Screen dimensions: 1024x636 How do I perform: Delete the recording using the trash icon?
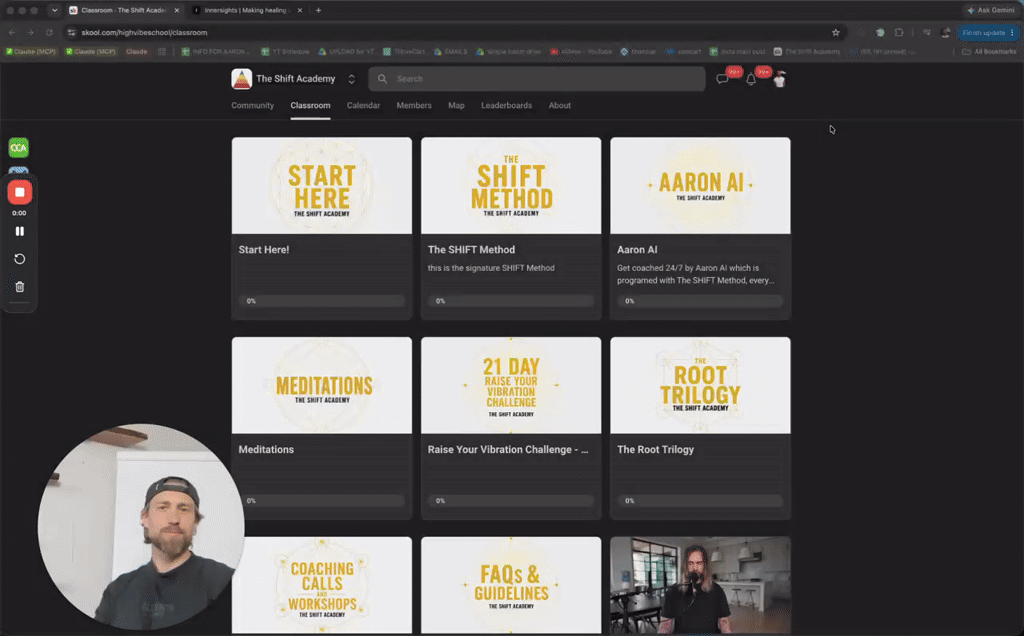[20, 287]
